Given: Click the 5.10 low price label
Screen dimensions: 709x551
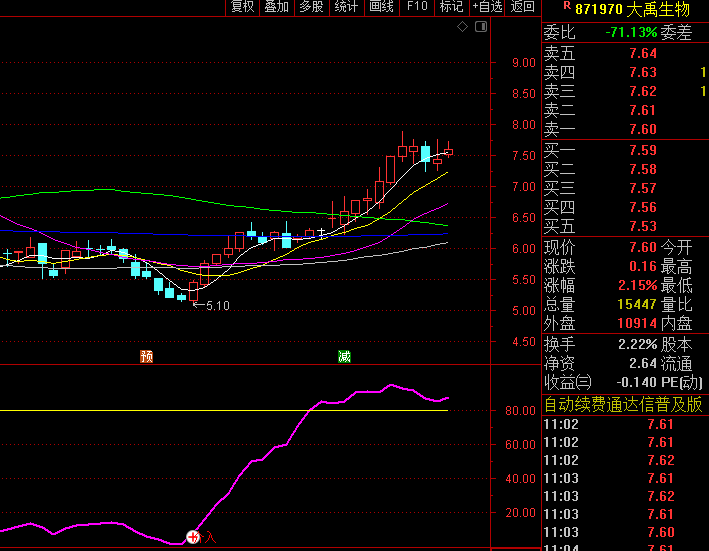Looking at the screenshot, I should (x=217, y=306).
